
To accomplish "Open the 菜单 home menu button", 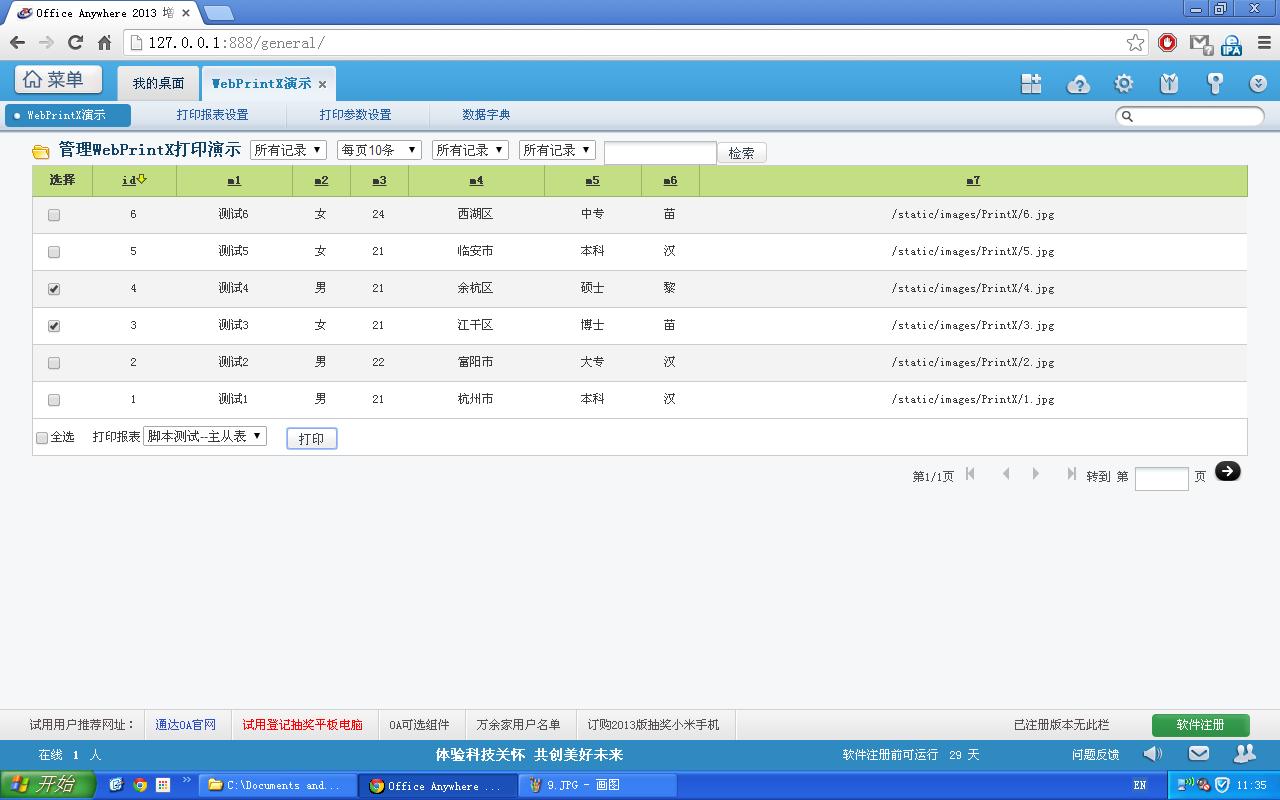I will (59, 80).
